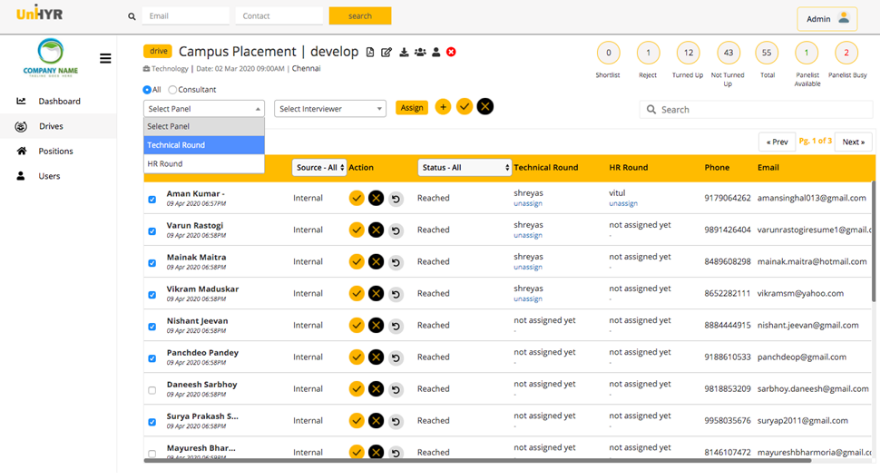
Task: Click the Turned Up count circle
Action: pos(688,53)
